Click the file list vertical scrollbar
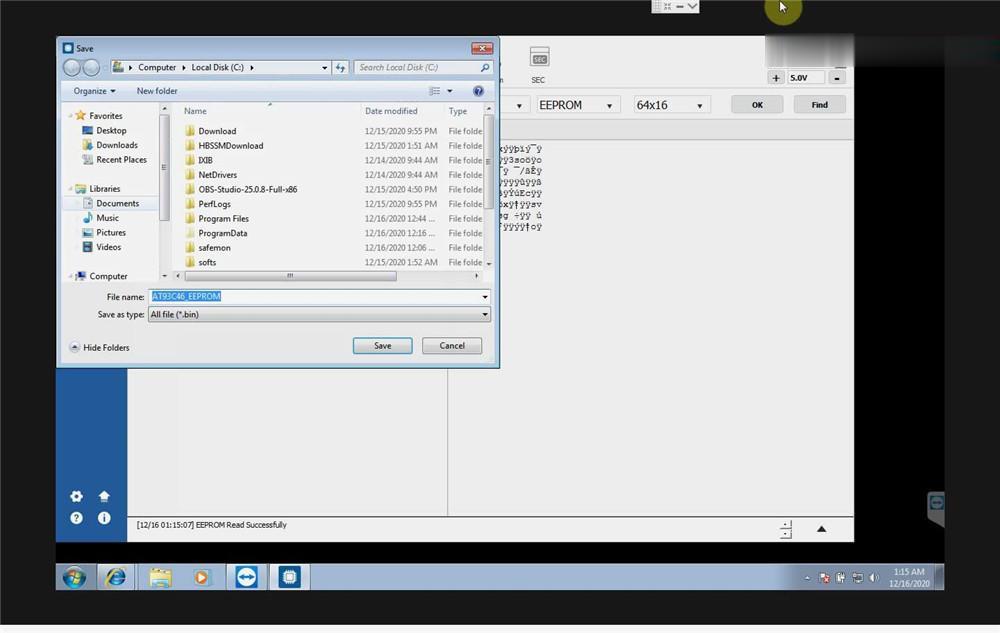 click(x=489, y=162)
